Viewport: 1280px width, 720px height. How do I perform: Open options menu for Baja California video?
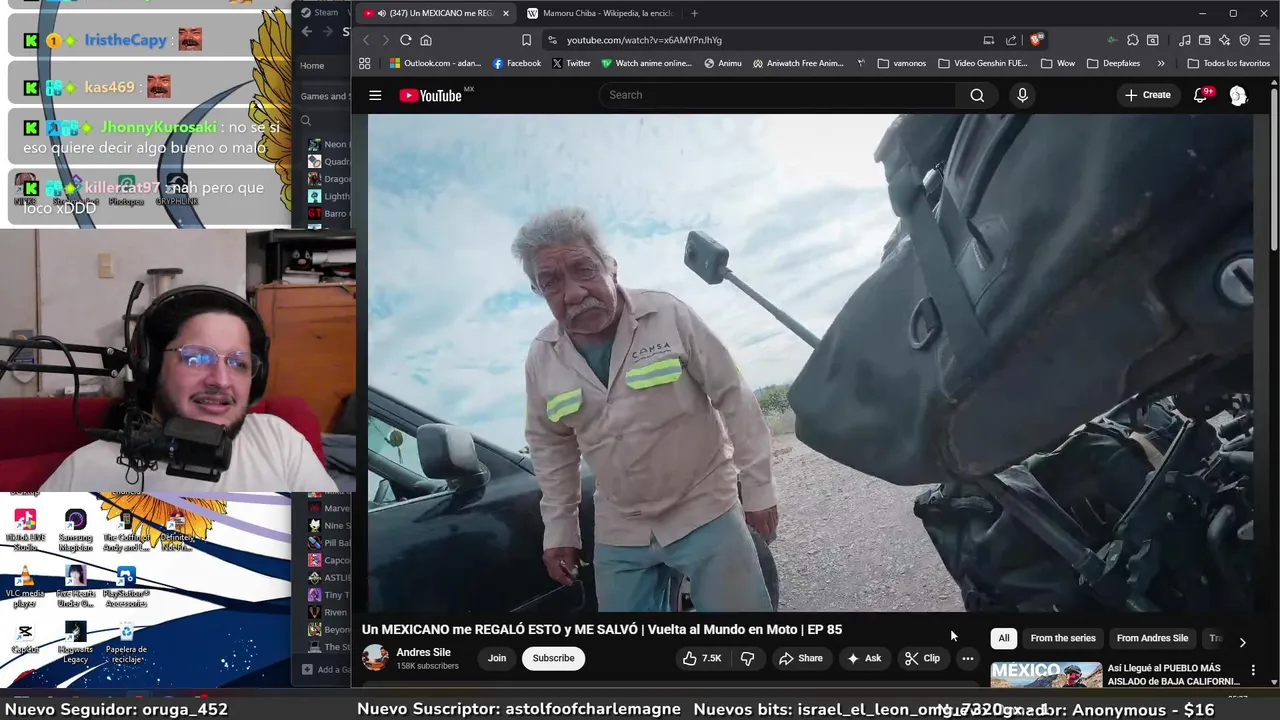coord(1253,670)
